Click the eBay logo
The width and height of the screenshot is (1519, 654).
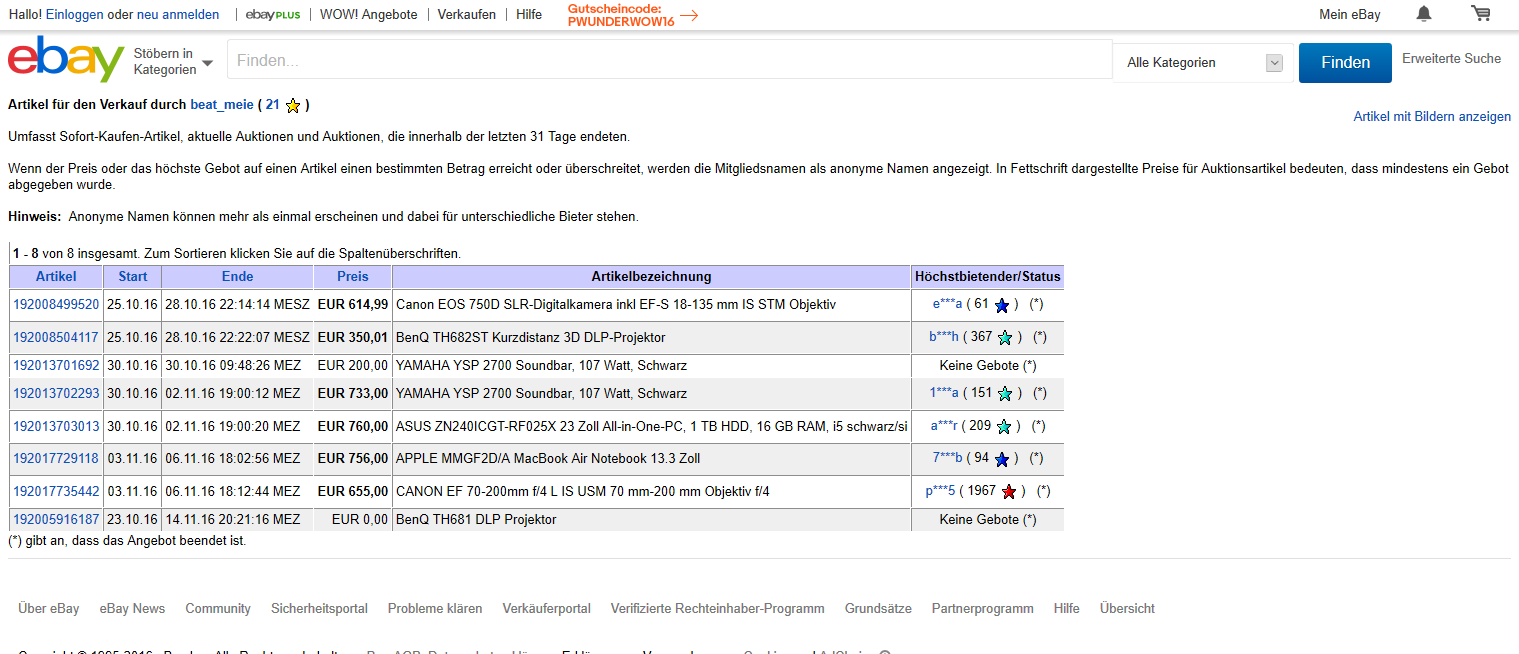coord(66,60)
